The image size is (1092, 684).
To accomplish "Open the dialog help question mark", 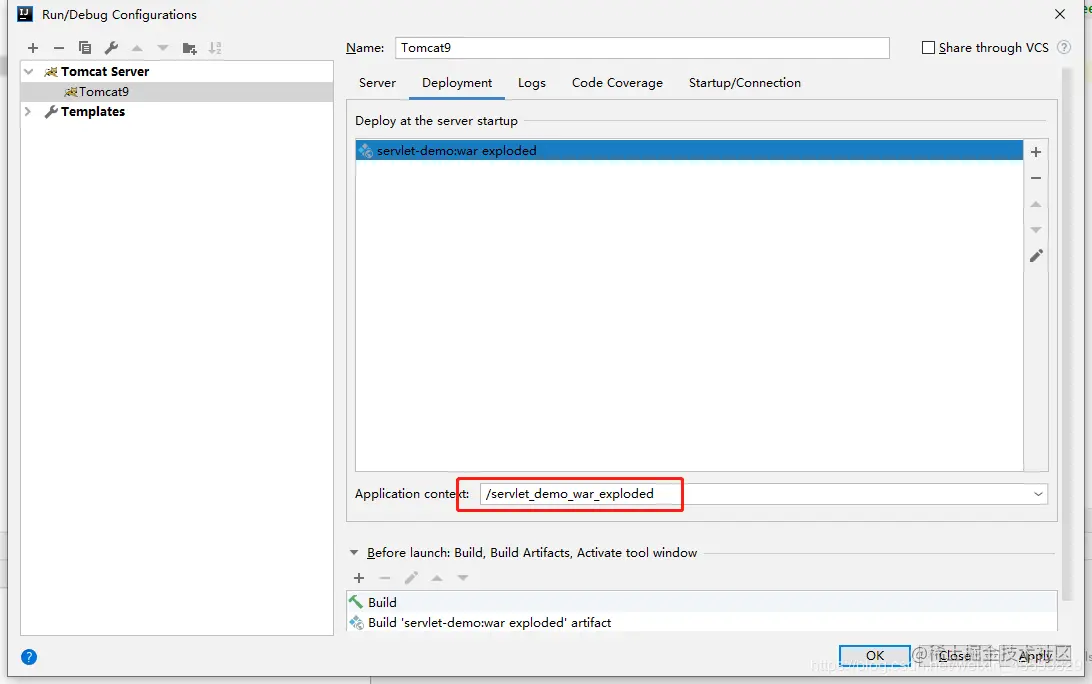I will (x=29, y=657).
